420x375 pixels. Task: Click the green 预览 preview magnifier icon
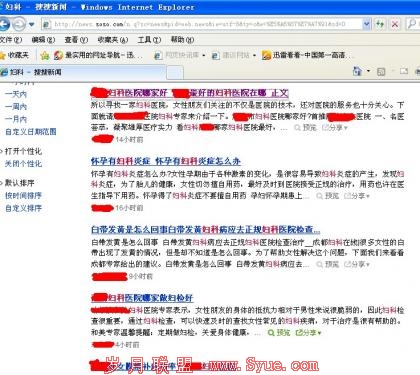point(271,333)
